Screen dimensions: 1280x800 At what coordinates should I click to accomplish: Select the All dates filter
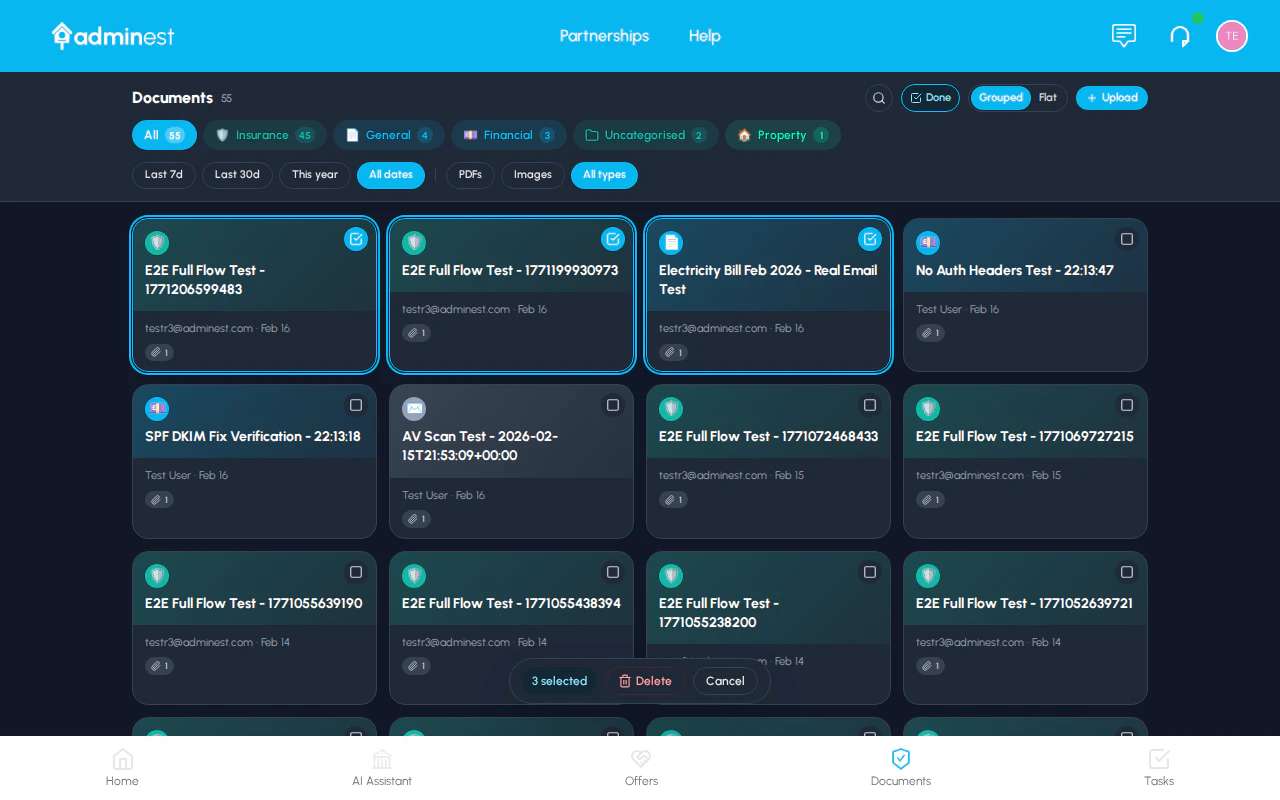pyautogui.click(x=391, y=175)
